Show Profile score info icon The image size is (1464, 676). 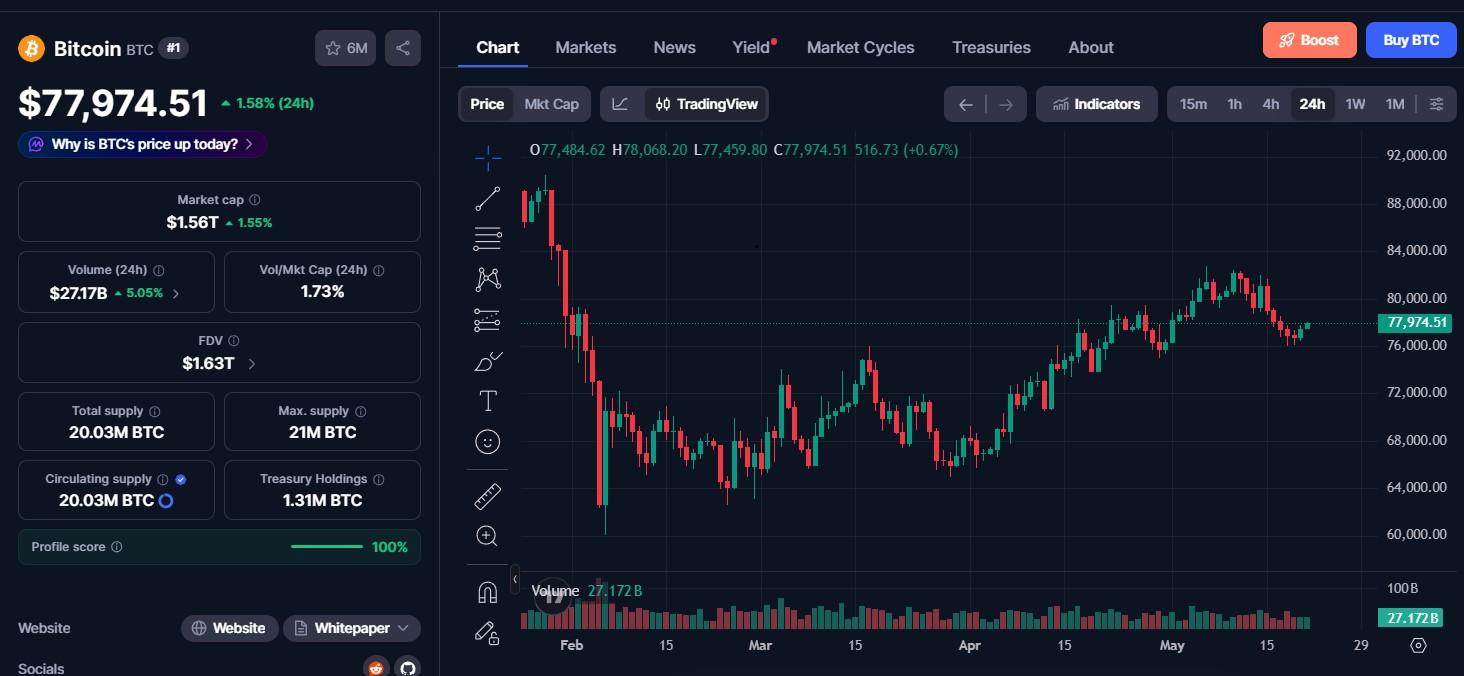coord(117,547)
